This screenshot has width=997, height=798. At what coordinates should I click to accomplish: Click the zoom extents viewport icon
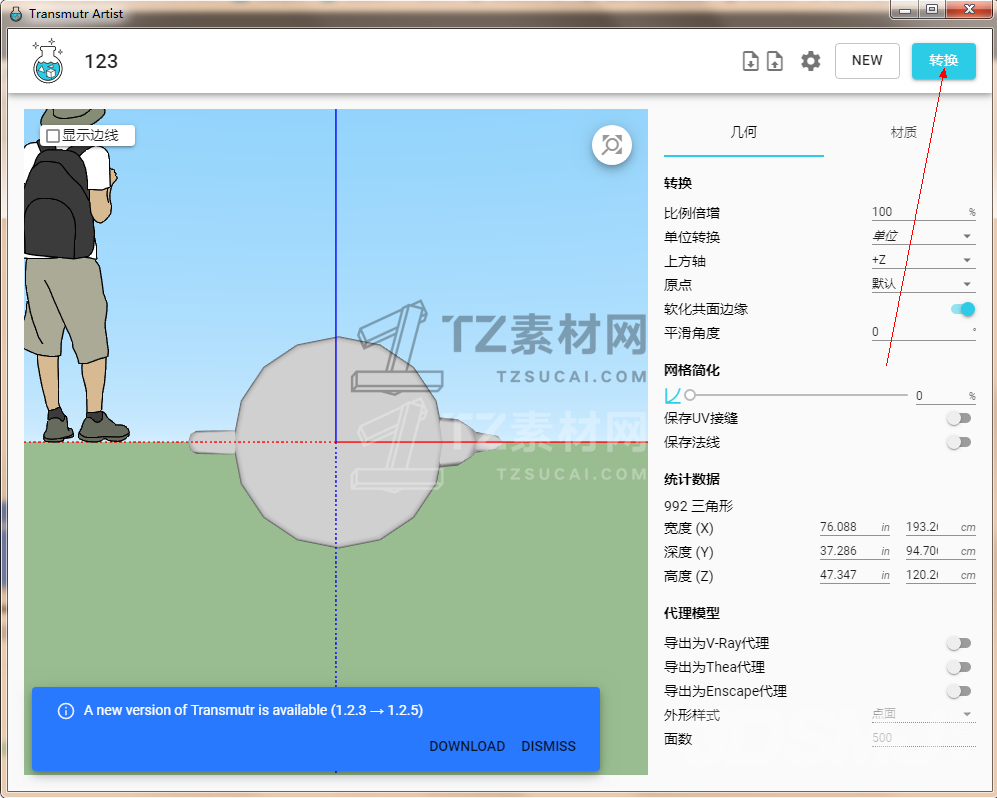(612, 145)
